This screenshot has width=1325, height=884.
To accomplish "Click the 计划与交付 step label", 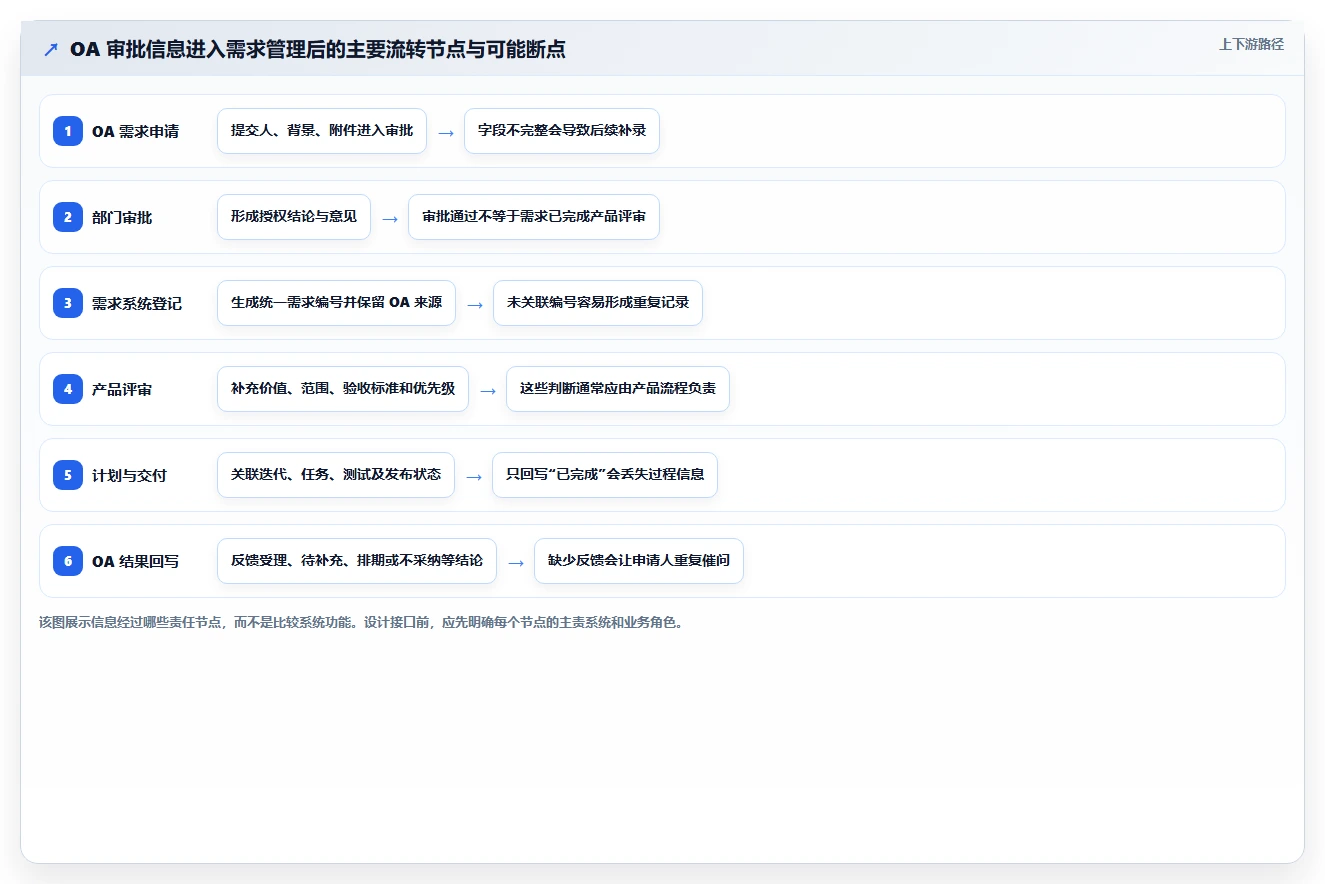I will click(129, 475).
